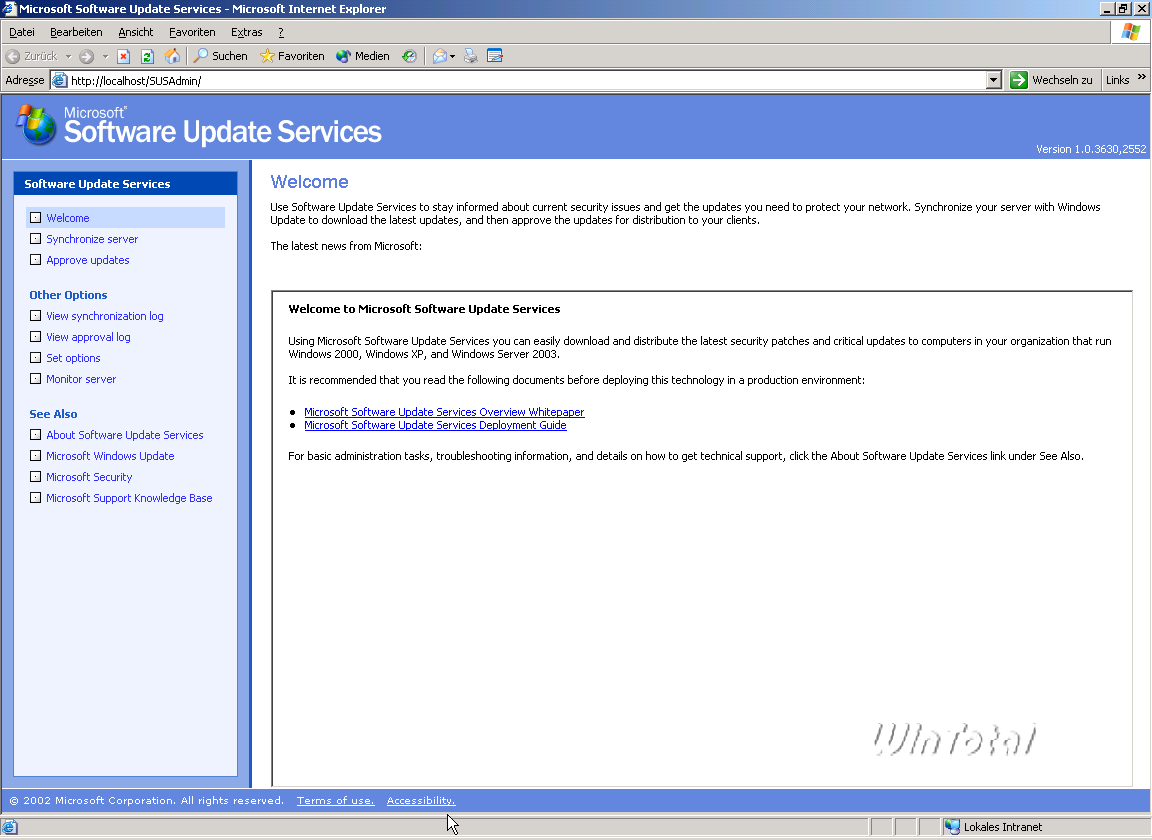The width and height of the screenshot is (1152, 840).
Task: Open the Medien media bar
Action: pos(362,56)
